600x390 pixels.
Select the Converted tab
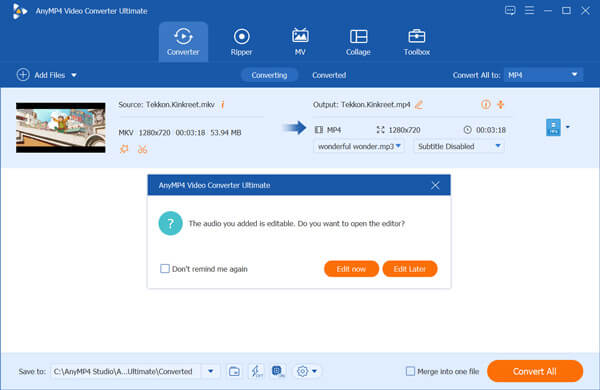(x=329, y=75)
